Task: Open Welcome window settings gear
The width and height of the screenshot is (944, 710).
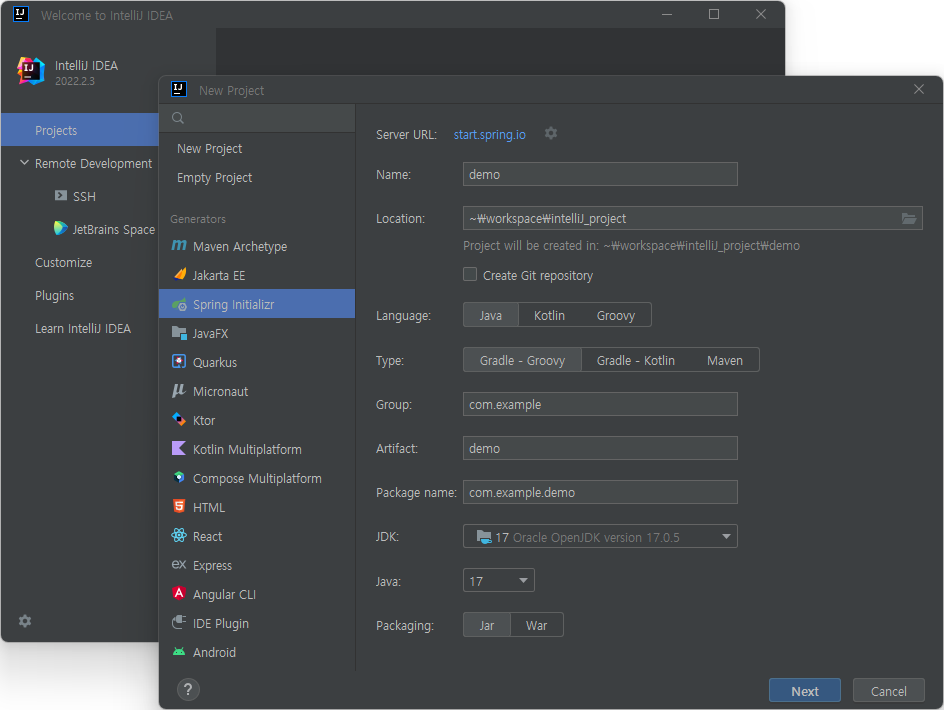Action: [x=25, y=621]
